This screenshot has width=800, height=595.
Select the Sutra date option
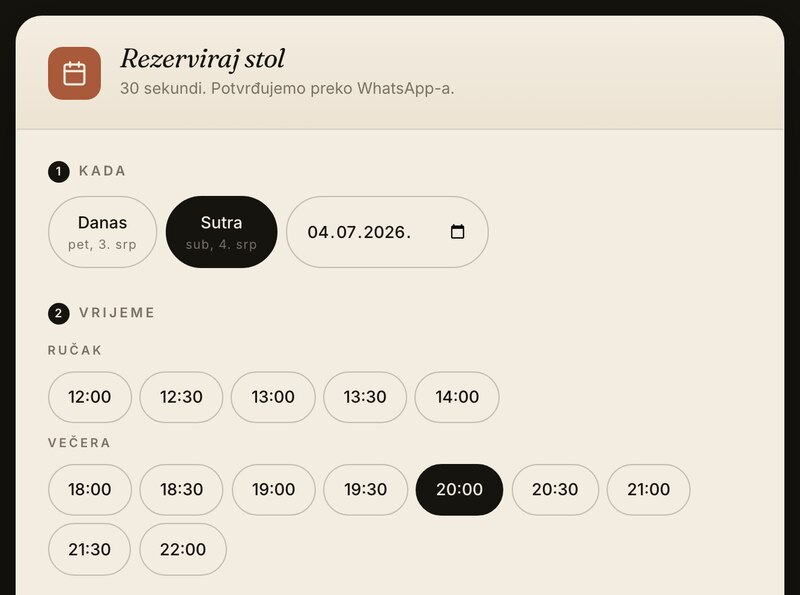(221, 232)
